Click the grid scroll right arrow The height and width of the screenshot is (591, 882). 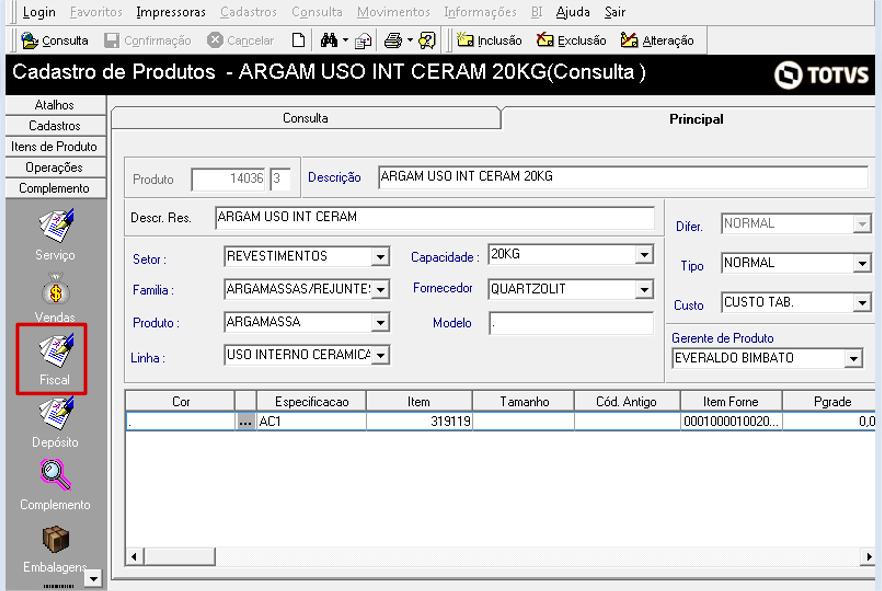868,557
